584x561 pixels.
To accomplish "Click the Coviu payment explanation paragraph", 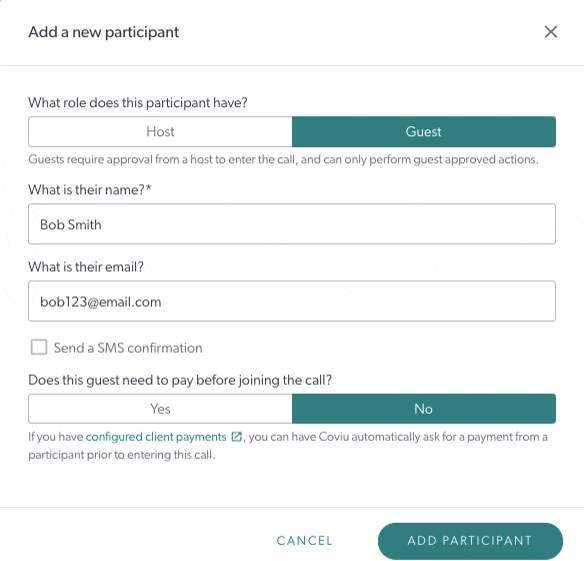I will point(288,446).
